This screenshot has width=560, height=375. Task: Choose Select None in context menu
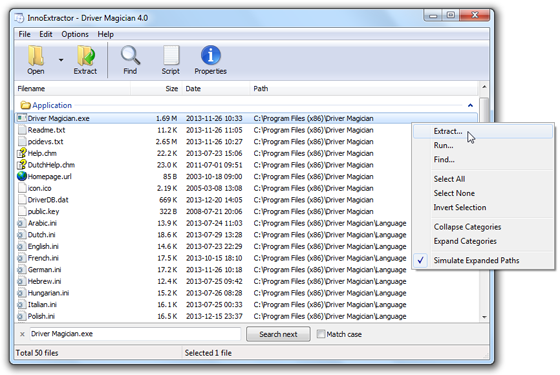[x=483, y=193]
